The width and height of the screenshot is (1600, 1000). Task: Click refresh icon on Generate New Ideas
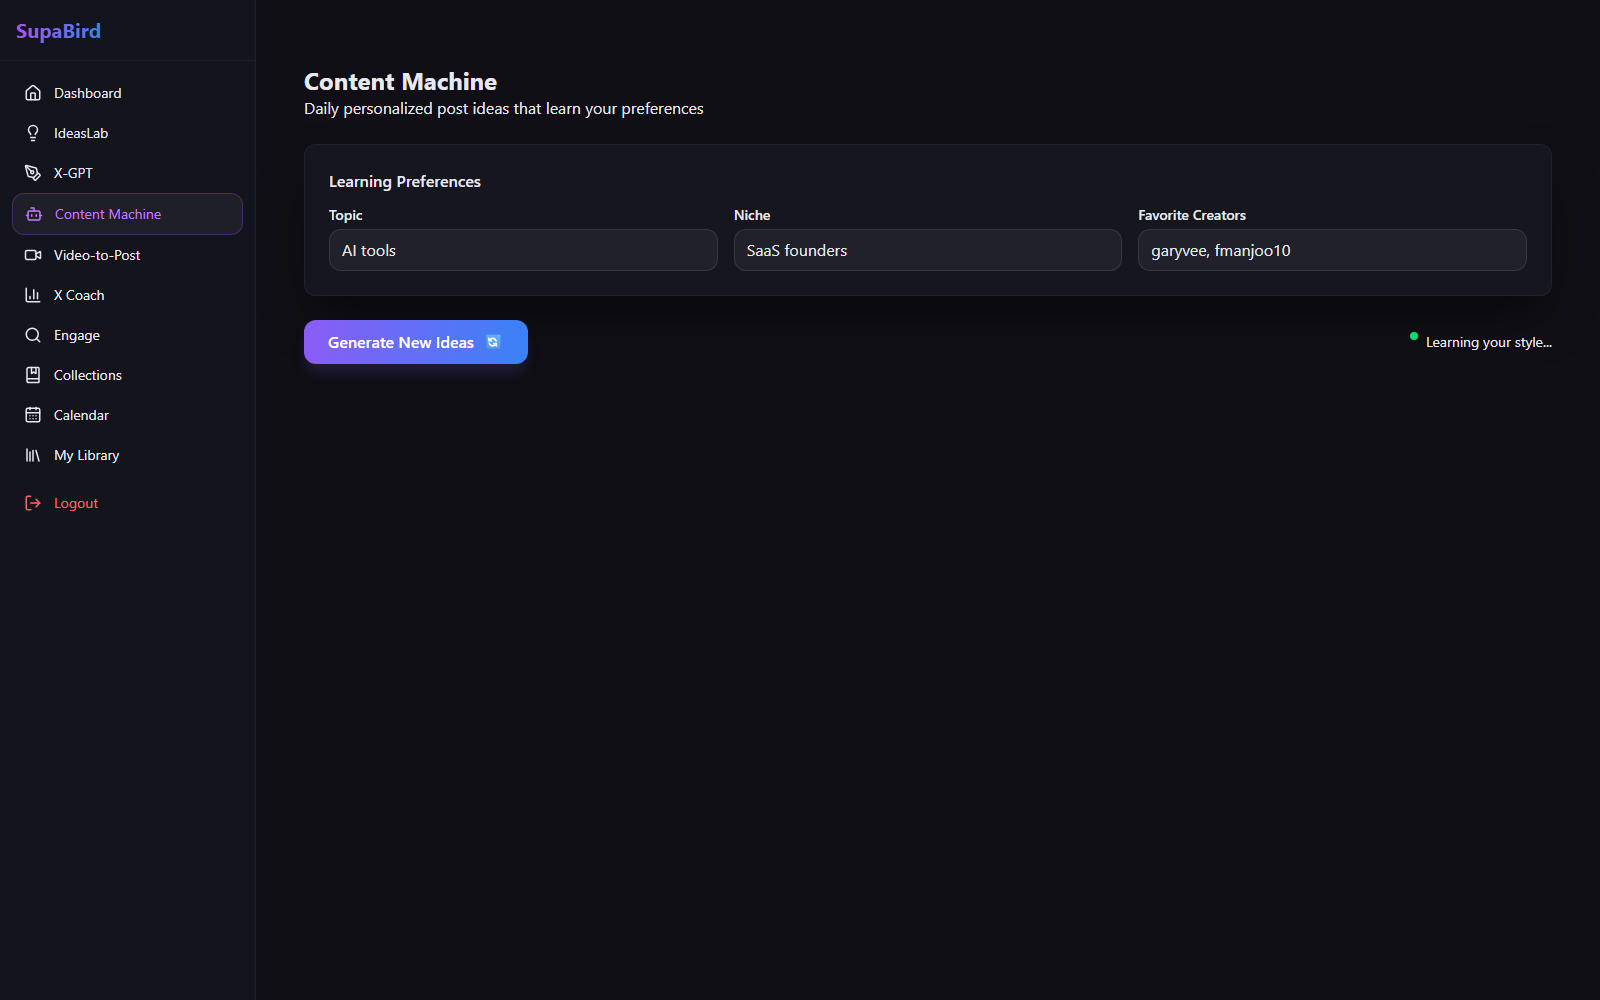pos(493,342)
